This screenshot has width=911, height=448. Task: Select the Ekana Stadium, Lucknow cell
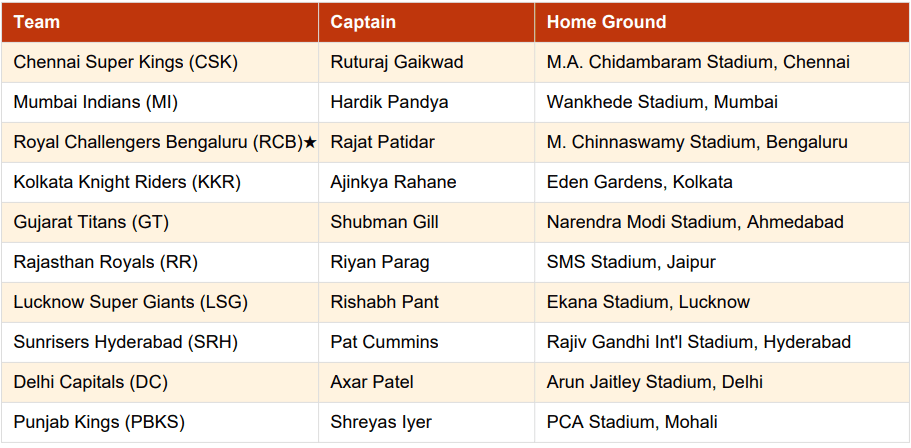(x=648, y=302)
